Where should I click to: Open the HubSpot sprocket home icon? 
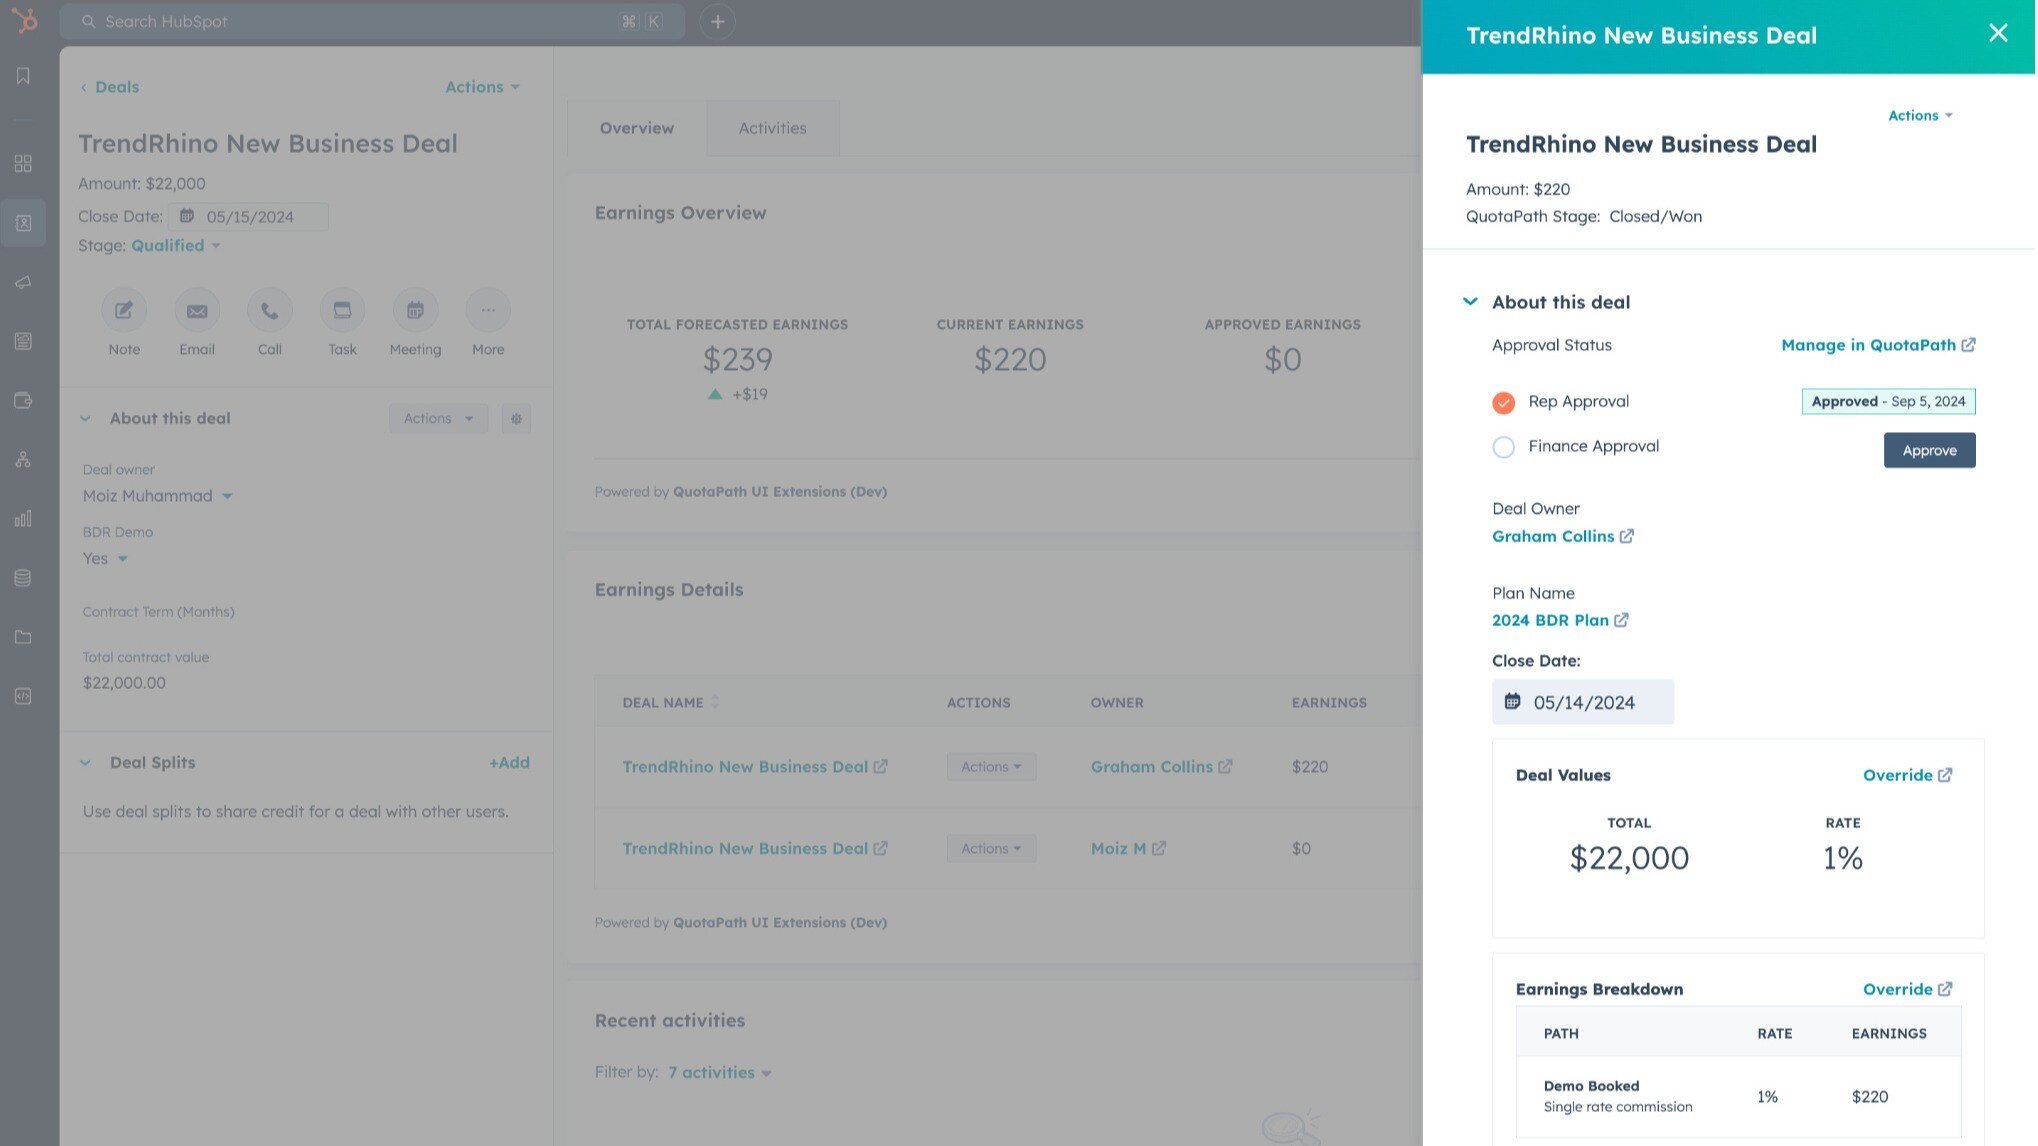click(x=23, y=21)
